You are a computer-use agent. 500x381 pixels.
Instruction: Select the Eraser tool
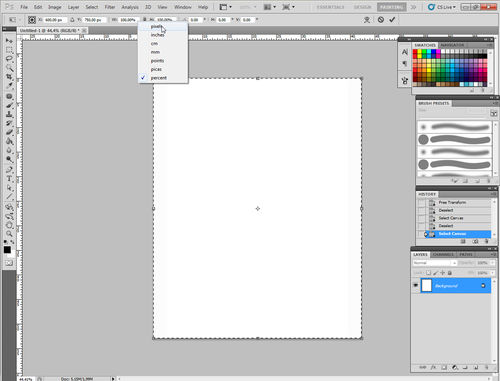tap(9, 133)
